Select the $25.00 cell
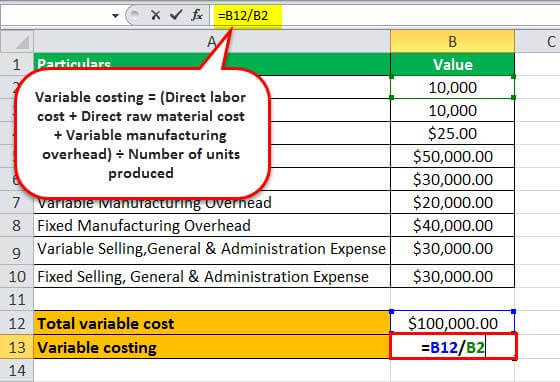This screenshot has height=382, width=560. [x=452, y=134]
